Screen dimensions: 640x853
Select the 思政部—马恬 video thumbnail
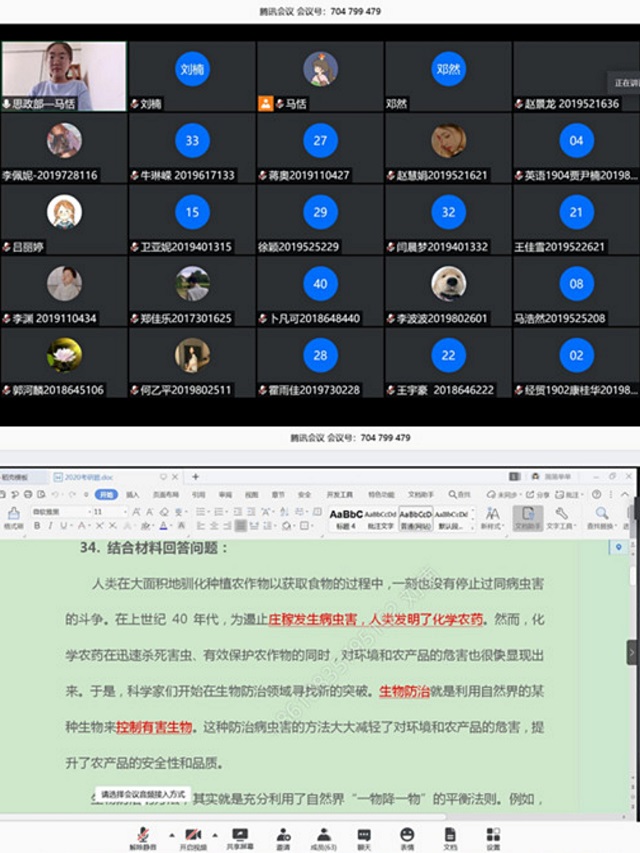pyautogui.click(x=64, y=76)
